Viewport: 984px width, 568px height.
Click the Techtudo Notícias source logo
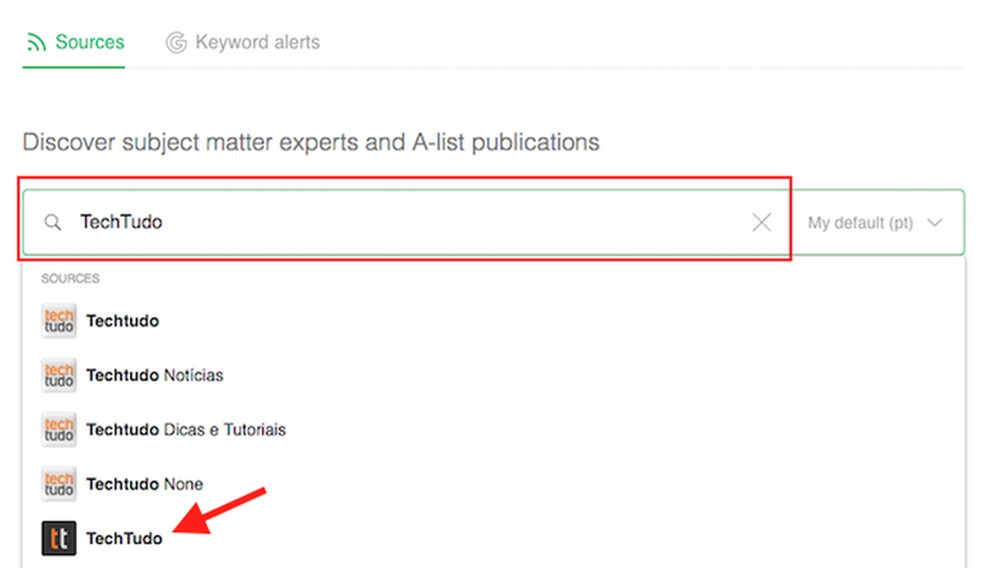[x=59, y=375]
